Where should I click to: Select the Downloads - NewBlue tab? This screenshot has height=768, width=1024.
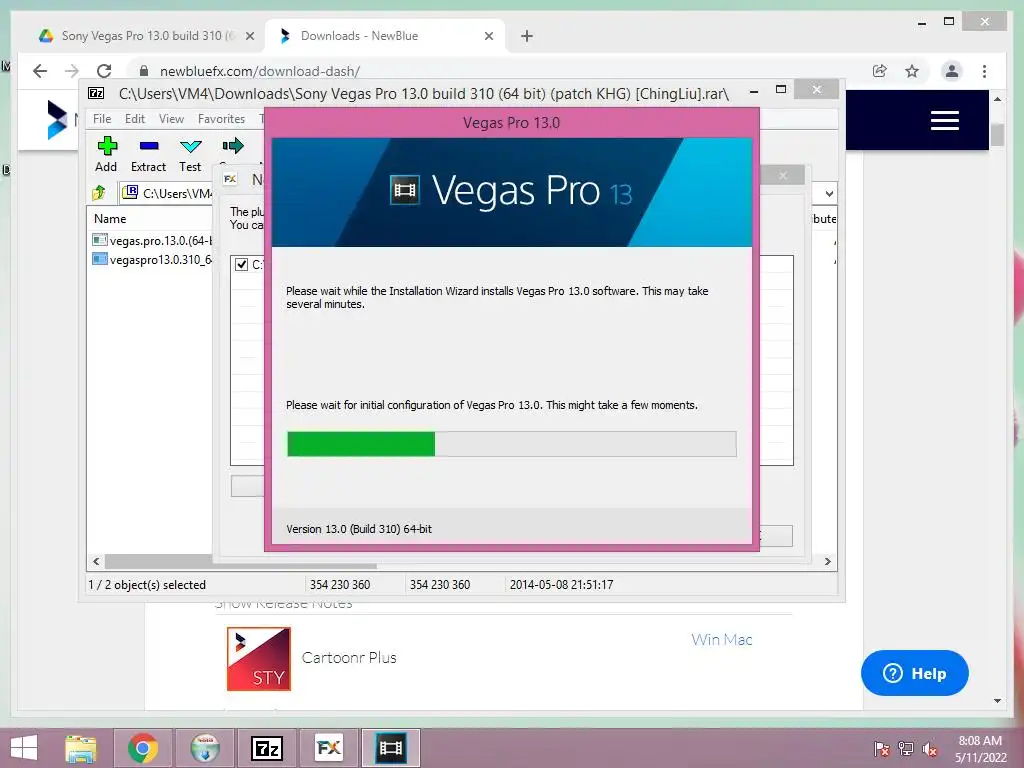click(x=385, y=36)
